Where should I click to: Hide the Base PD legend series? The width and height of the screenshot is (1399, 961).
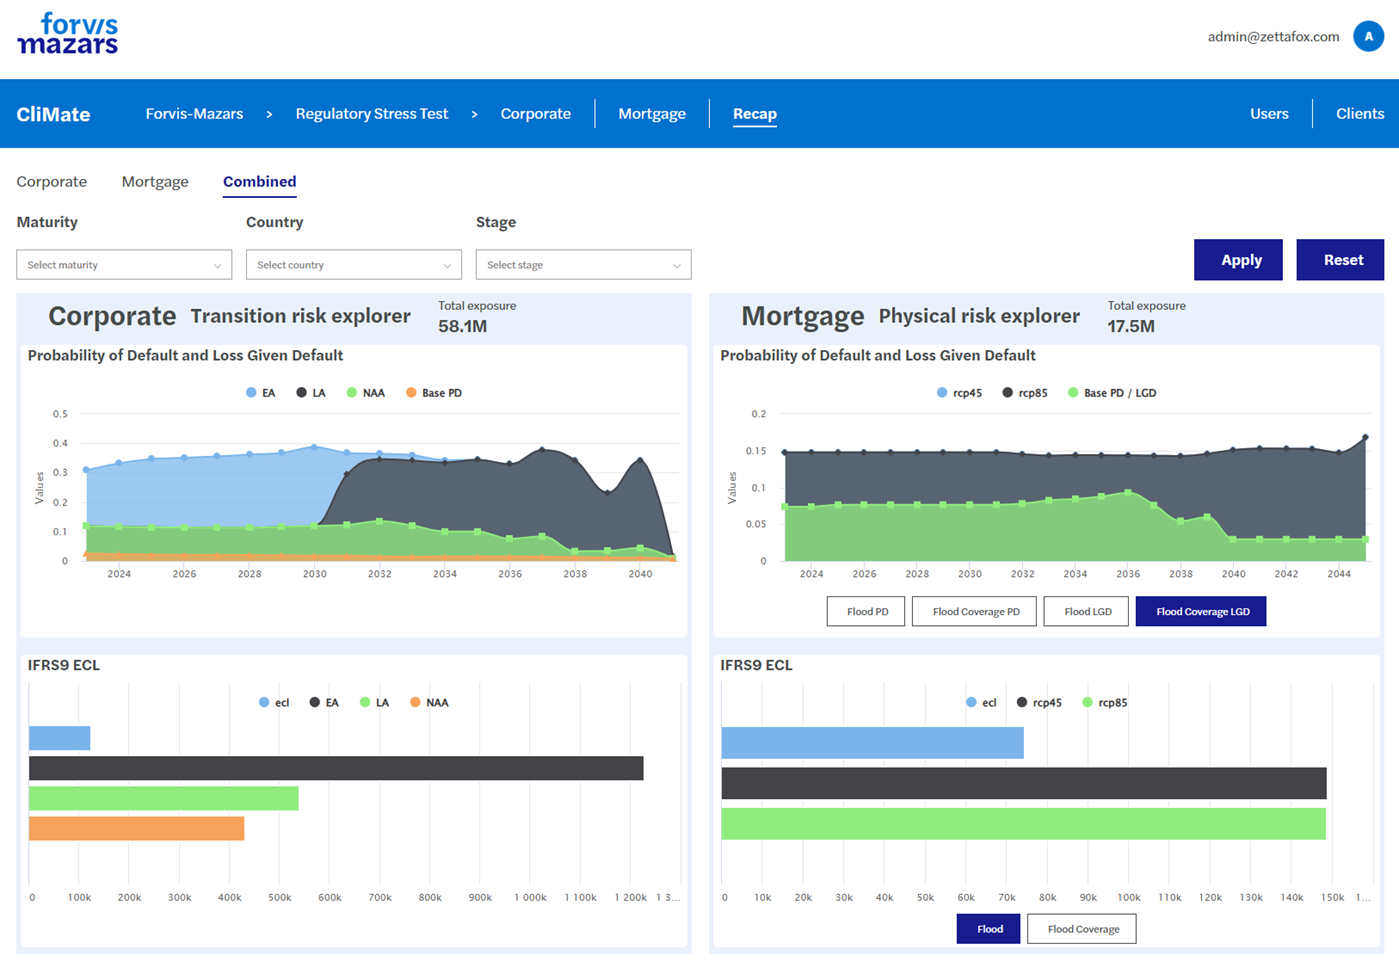click(x=434, y=393)
